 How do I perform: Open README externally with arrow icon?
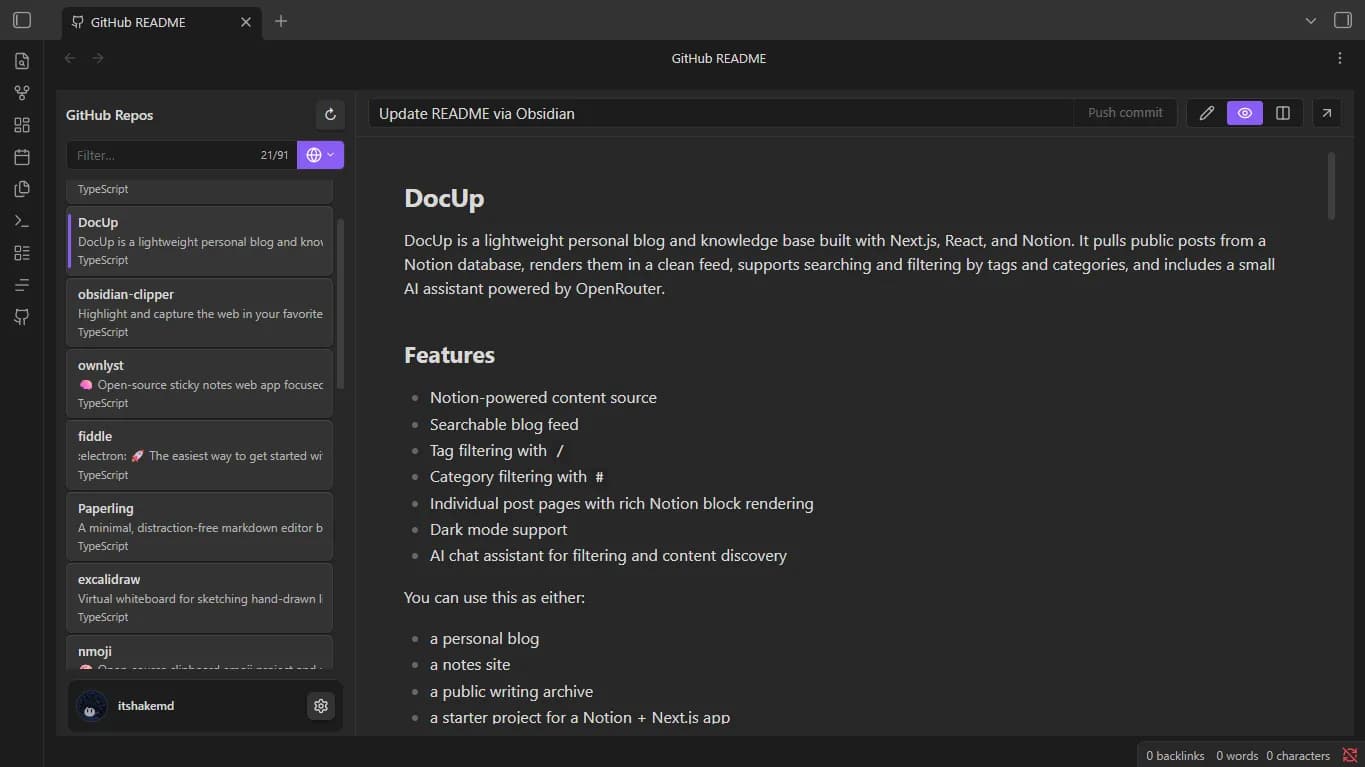[1326, 113]
